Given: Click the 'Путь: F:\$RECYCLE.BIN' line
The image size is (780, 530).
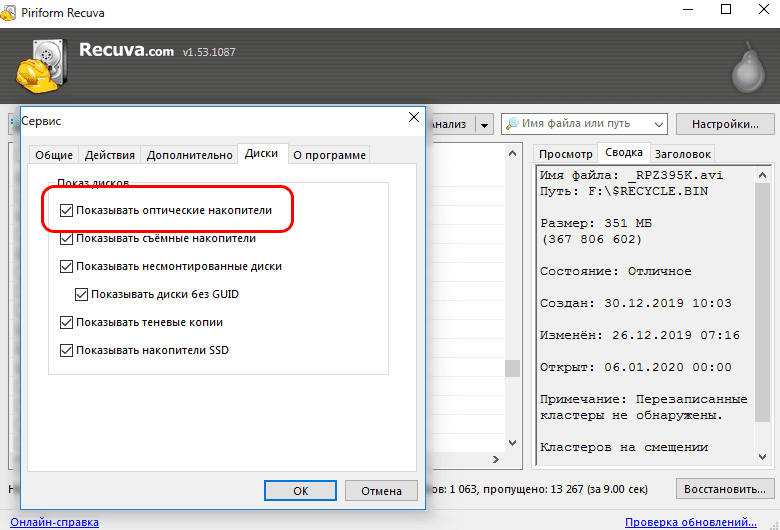Looking at the screenshot, I should tap(623, 192).
